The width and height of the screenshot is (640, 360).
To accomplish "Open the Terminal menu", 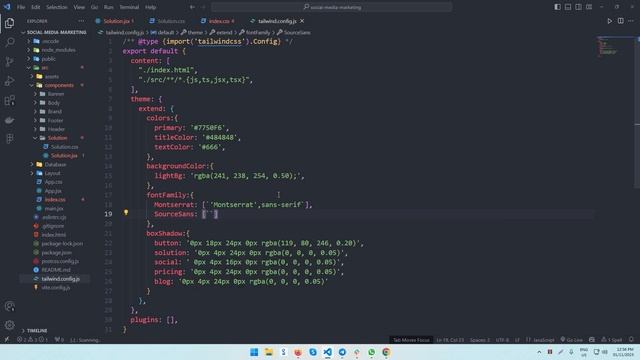I will pyautogui.click(x=129, y=7).
